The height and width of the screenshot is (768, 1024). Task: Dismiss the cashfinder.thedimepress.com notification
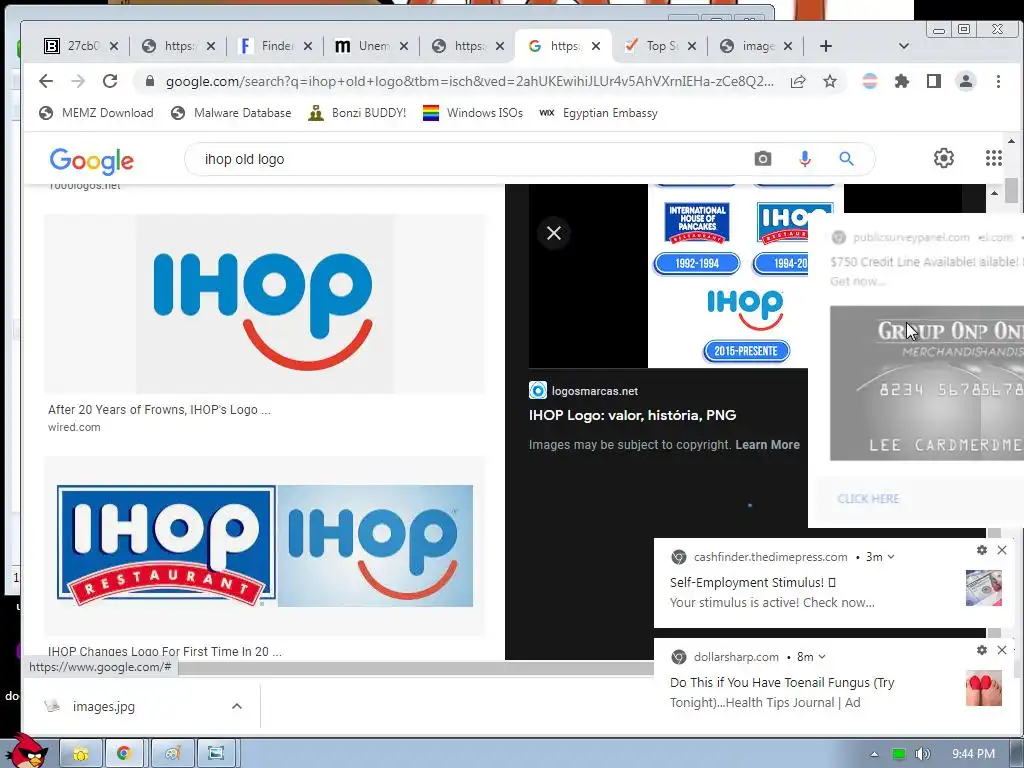[x=1002, y=551]
